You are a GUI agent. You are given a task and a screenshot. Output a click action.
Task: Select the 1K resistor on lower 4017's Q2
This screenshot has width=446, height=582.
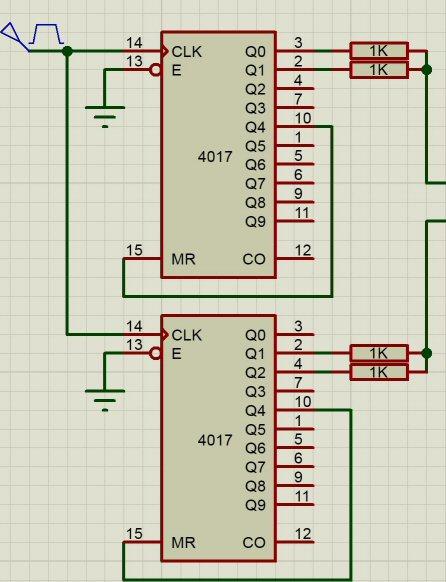point(379,372)
